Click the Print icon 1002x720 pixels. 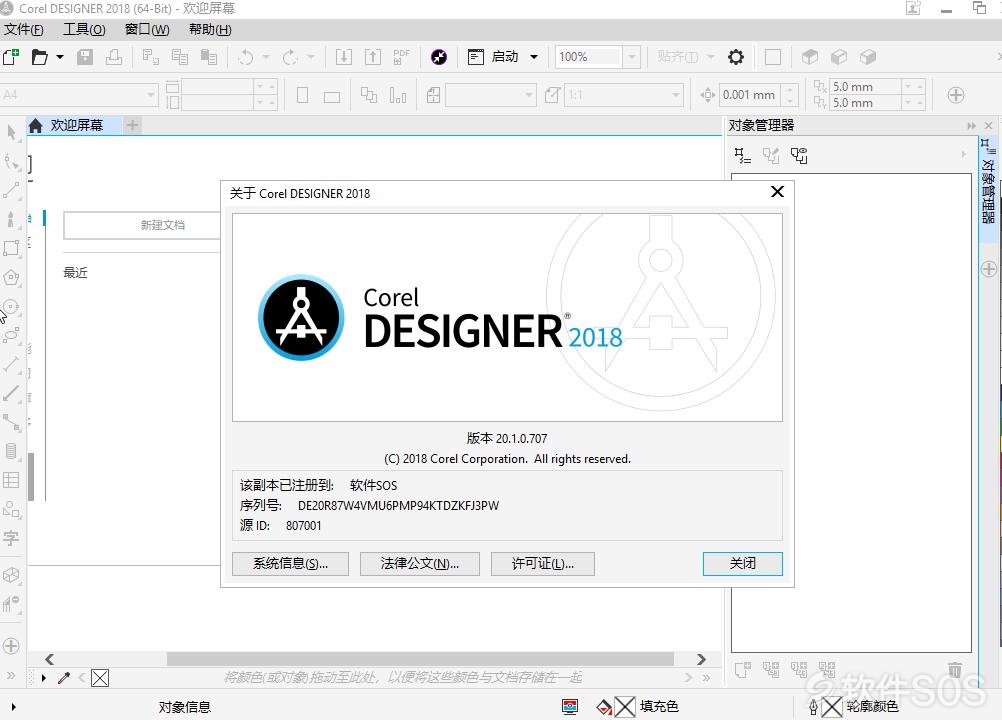pyautogui.click(x=114, y=57)
